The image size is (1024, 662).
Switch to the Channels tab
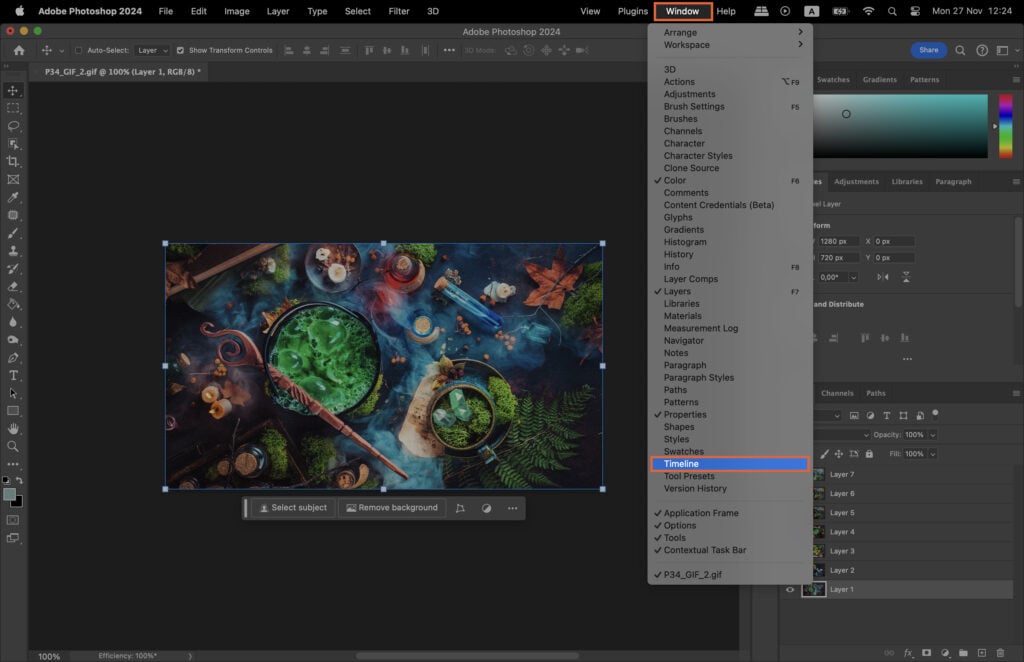(837, 392)
